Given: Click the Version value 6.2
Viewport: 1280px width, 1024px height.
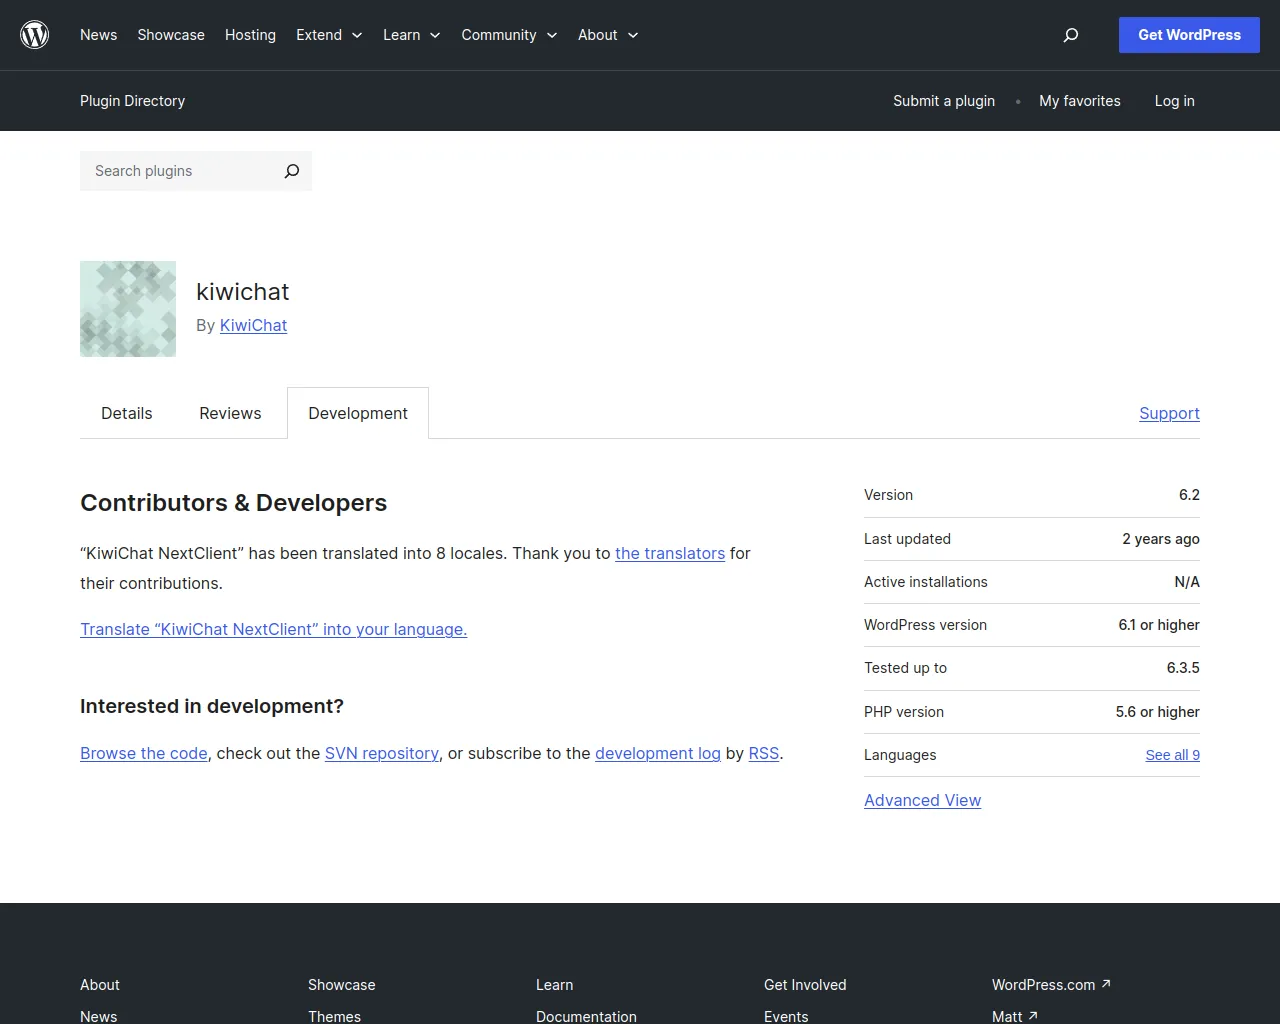Looking at the screenshot, I should 1189,495.
